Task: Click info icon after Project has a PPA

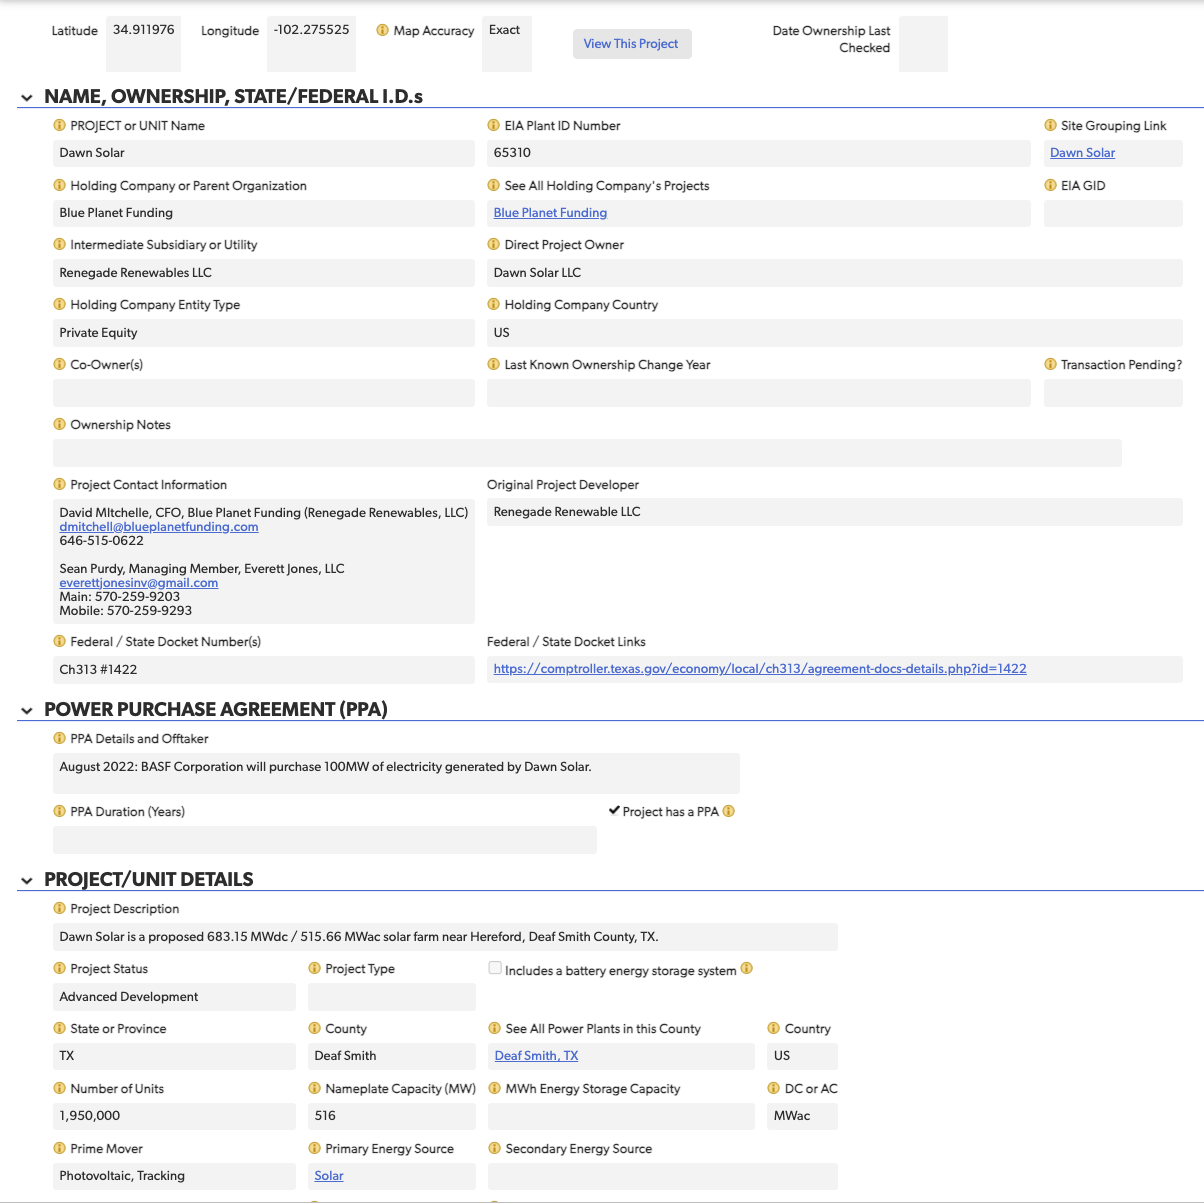Action: [728, 811]
